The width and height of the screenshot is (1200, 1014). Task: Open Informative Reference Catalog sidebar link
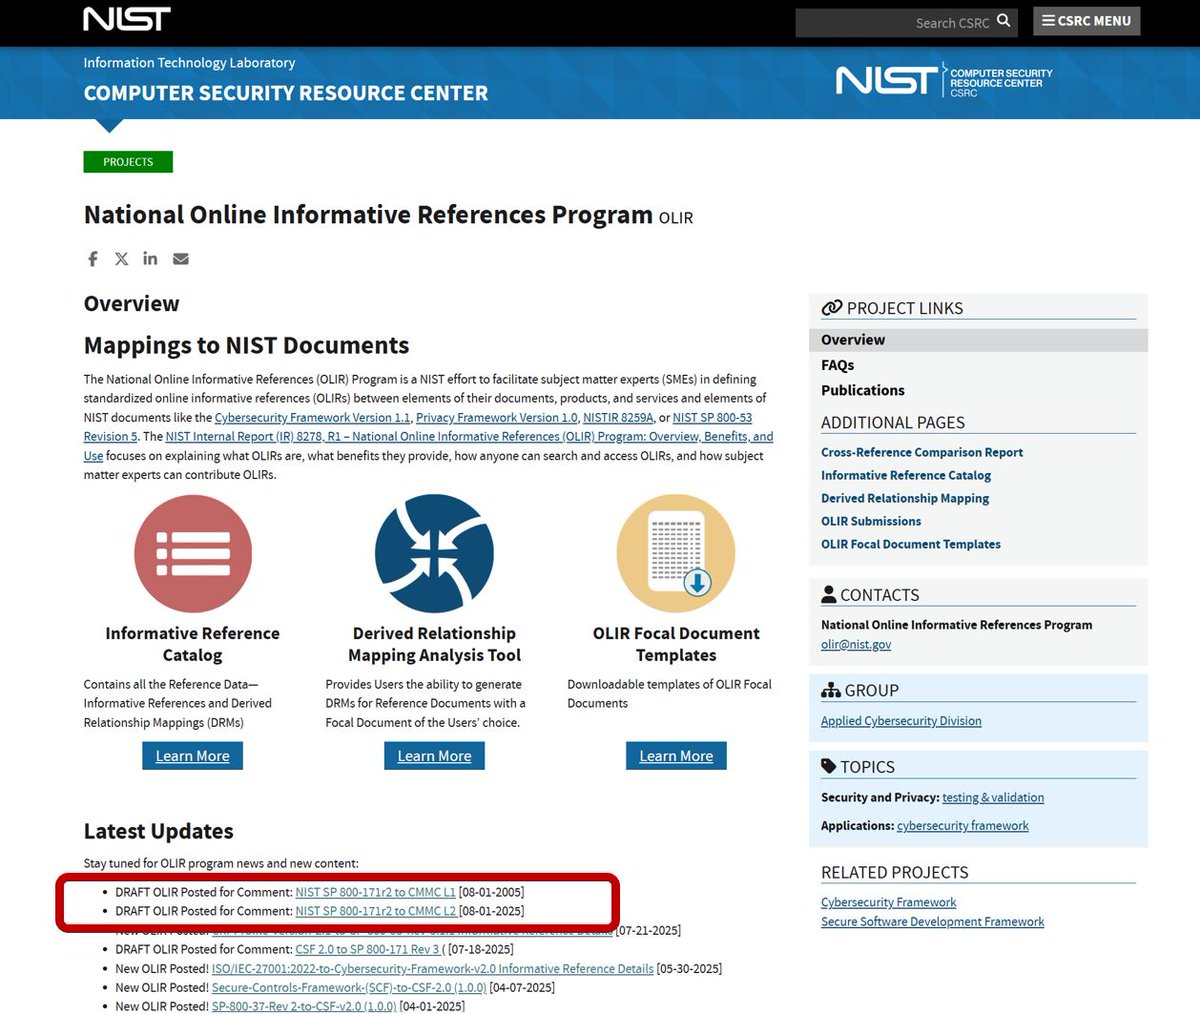(906, 476)
